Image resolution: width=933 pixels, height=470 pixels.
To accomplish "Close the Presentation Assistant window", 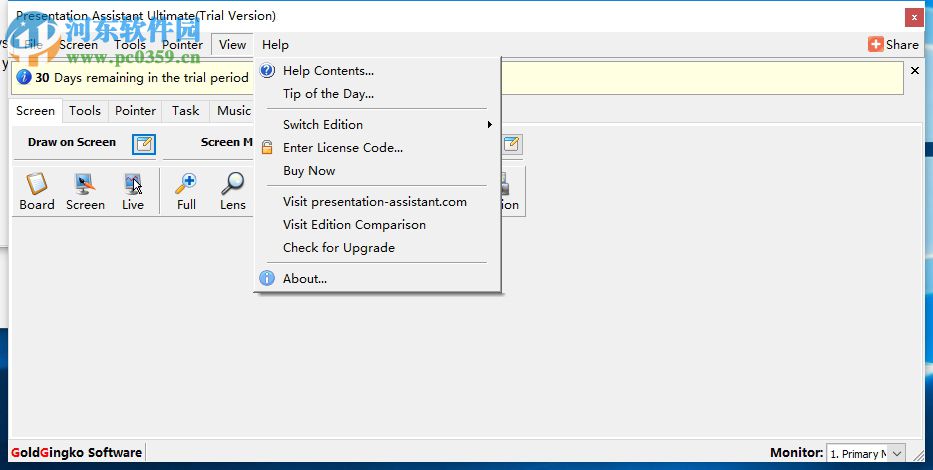I will [915, 18].
